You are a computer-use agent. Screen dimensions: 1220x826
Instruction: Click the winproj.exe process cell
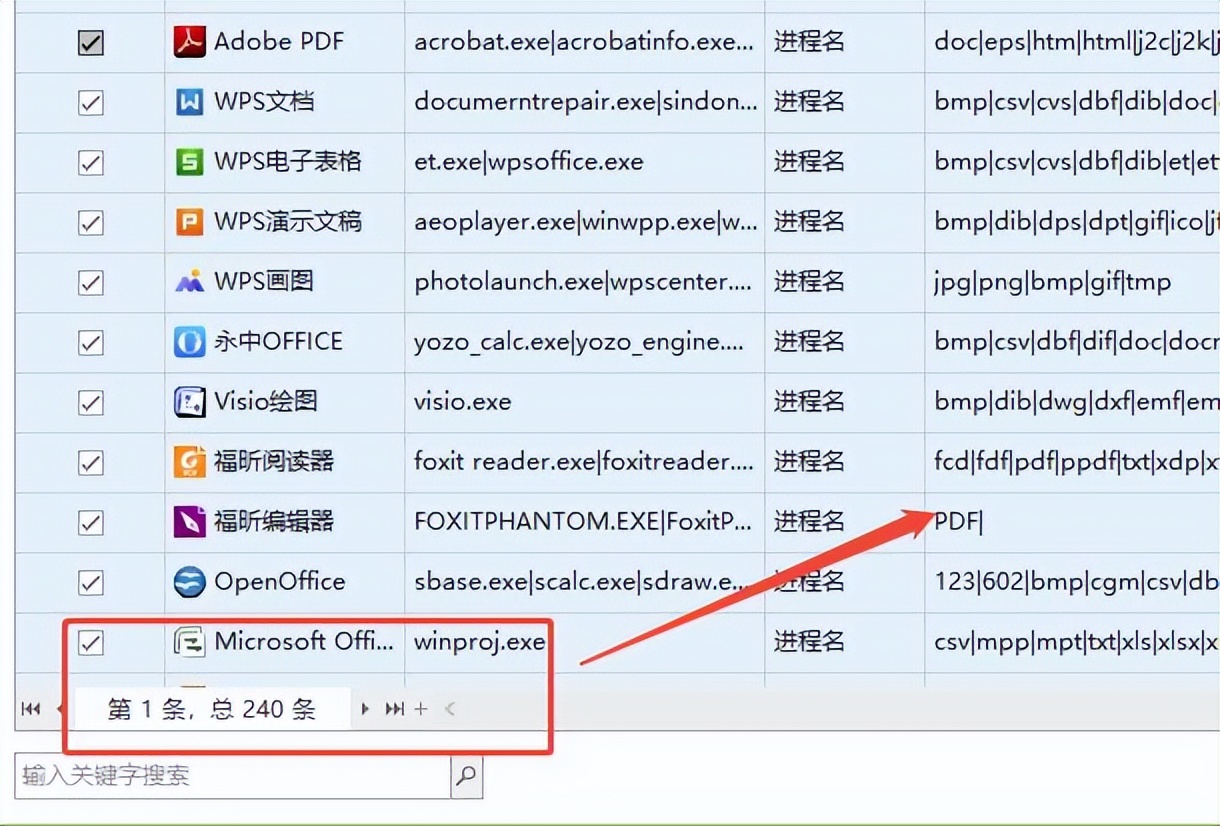pyautogui.click(x=585, y=642)
